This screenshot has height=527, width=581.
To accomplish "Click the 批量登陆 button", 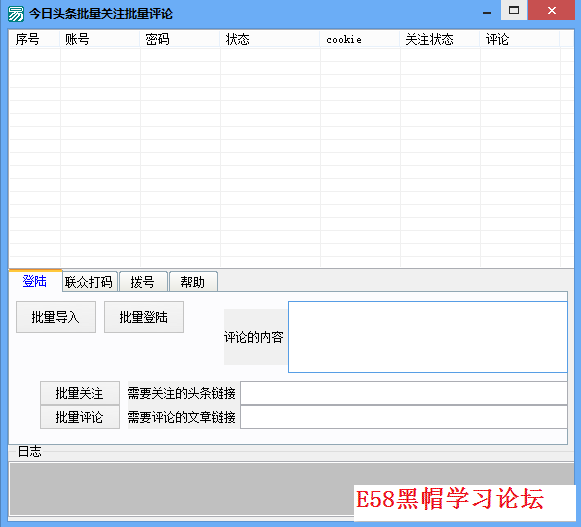I will [x=144, y=317].
